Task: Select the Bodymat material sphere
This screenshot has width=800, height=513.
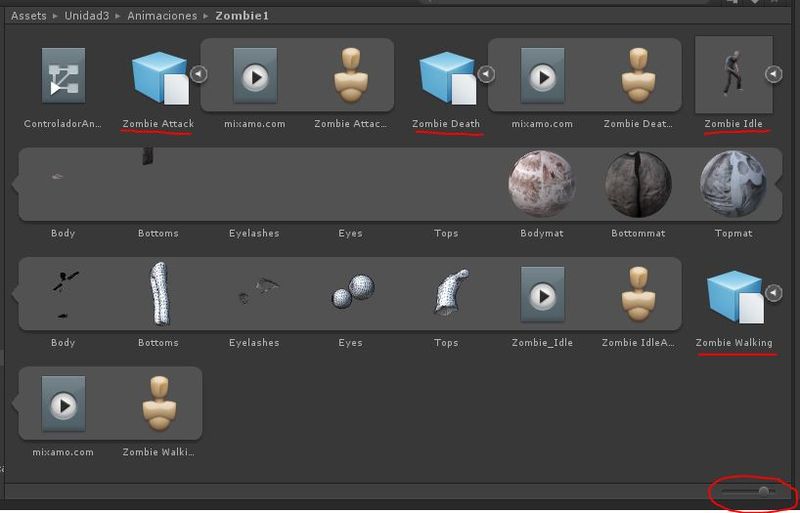Action: (542, 184)
